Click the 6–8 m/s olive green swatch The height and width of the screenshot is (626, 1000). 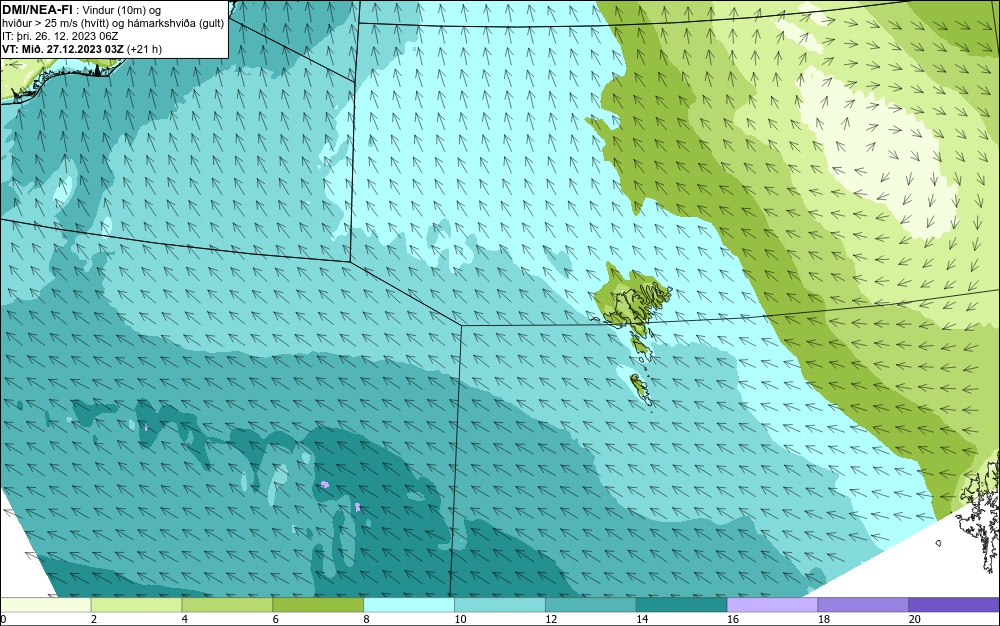(318, 605)
